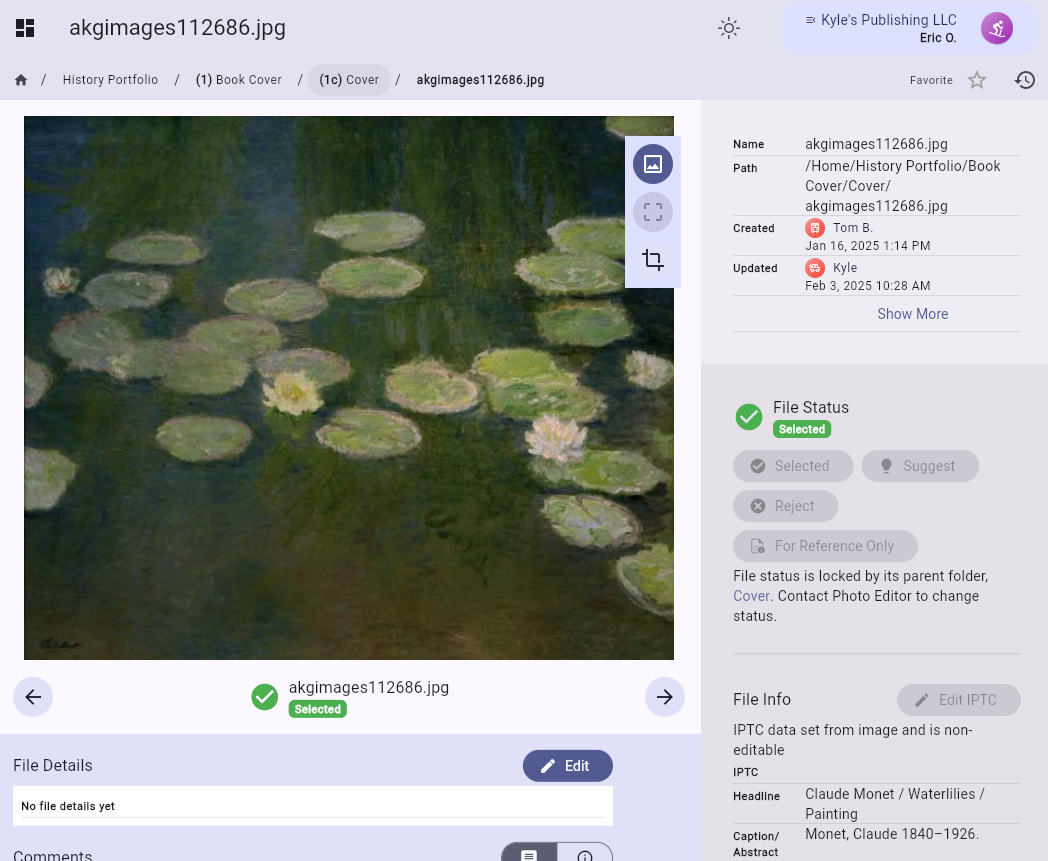
Task: Activate the crop tool
Action: tap(653, 260)
